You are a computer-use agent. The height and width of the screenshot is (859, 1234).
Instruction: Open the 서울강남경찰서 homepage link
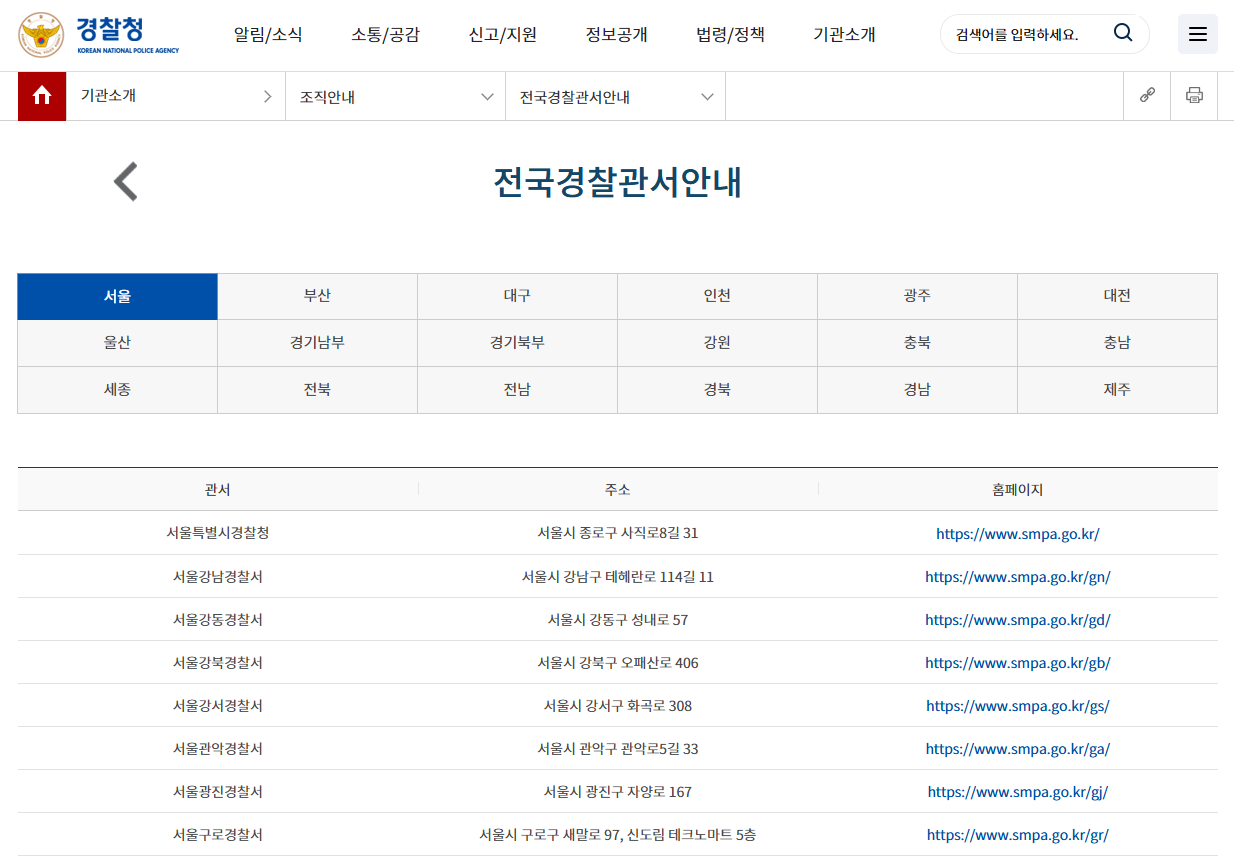1018,576
